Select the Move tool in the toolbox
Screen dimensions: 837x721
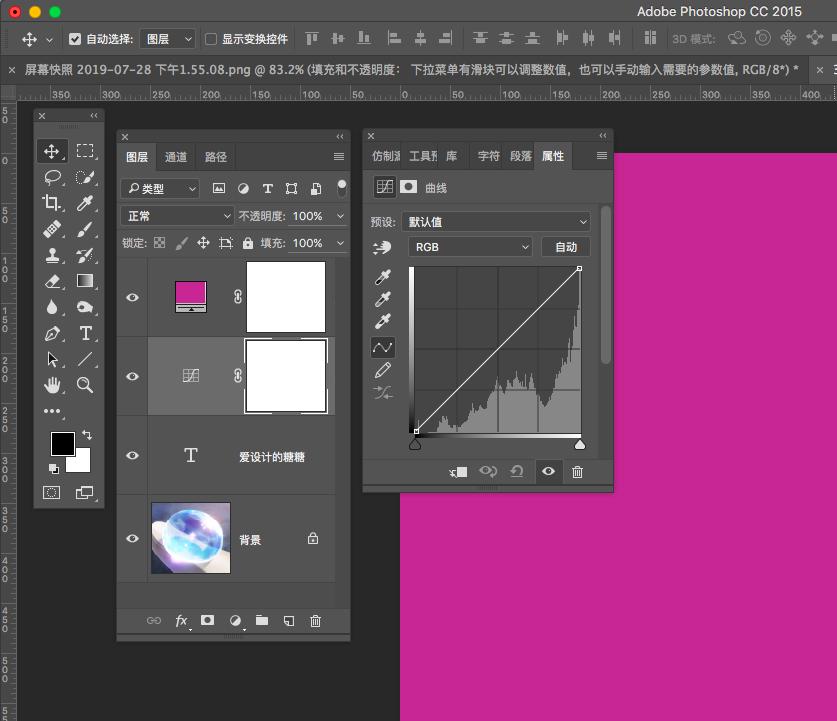(52, 151)
